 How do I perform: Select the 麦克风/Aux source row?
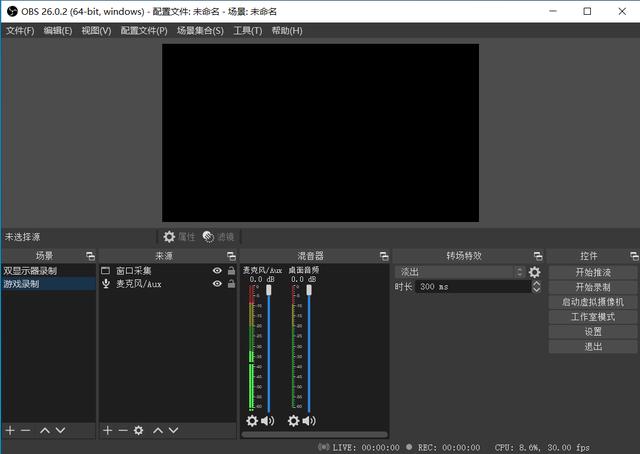pos(168,284)
